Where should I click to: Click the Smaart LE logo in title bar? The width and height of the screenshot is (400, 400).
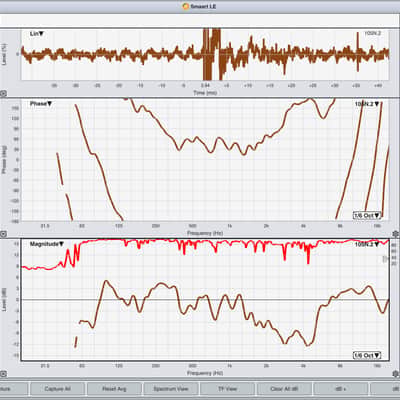186,6
